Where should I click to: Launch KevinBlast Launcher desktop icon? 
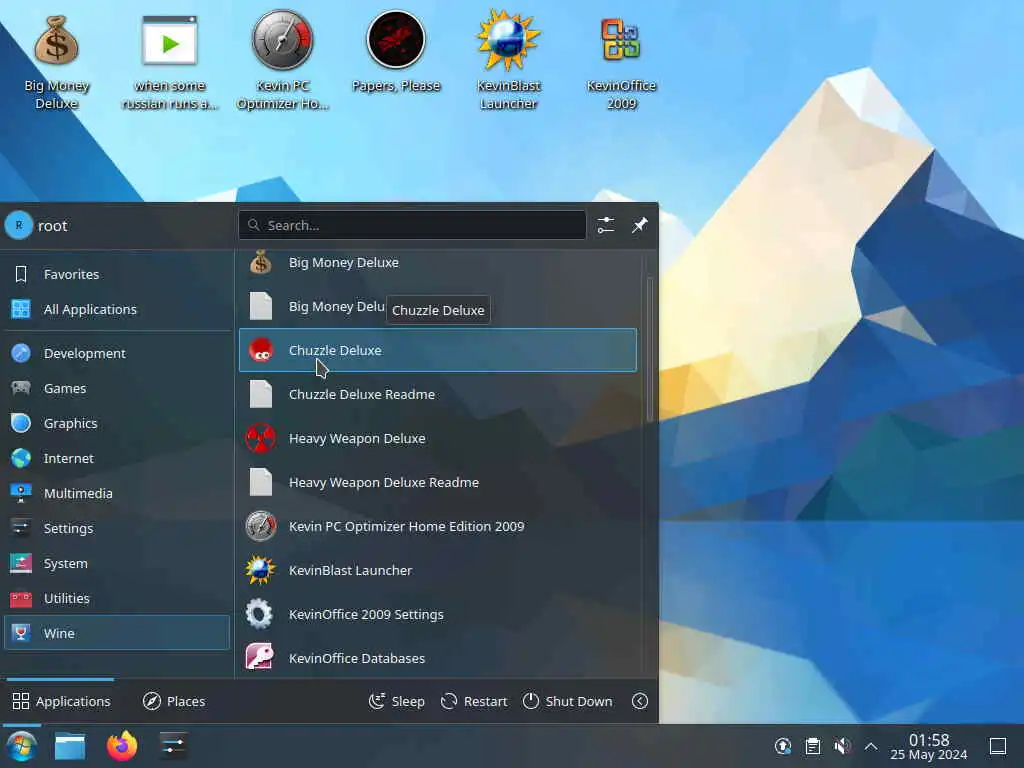click(509, 61)
